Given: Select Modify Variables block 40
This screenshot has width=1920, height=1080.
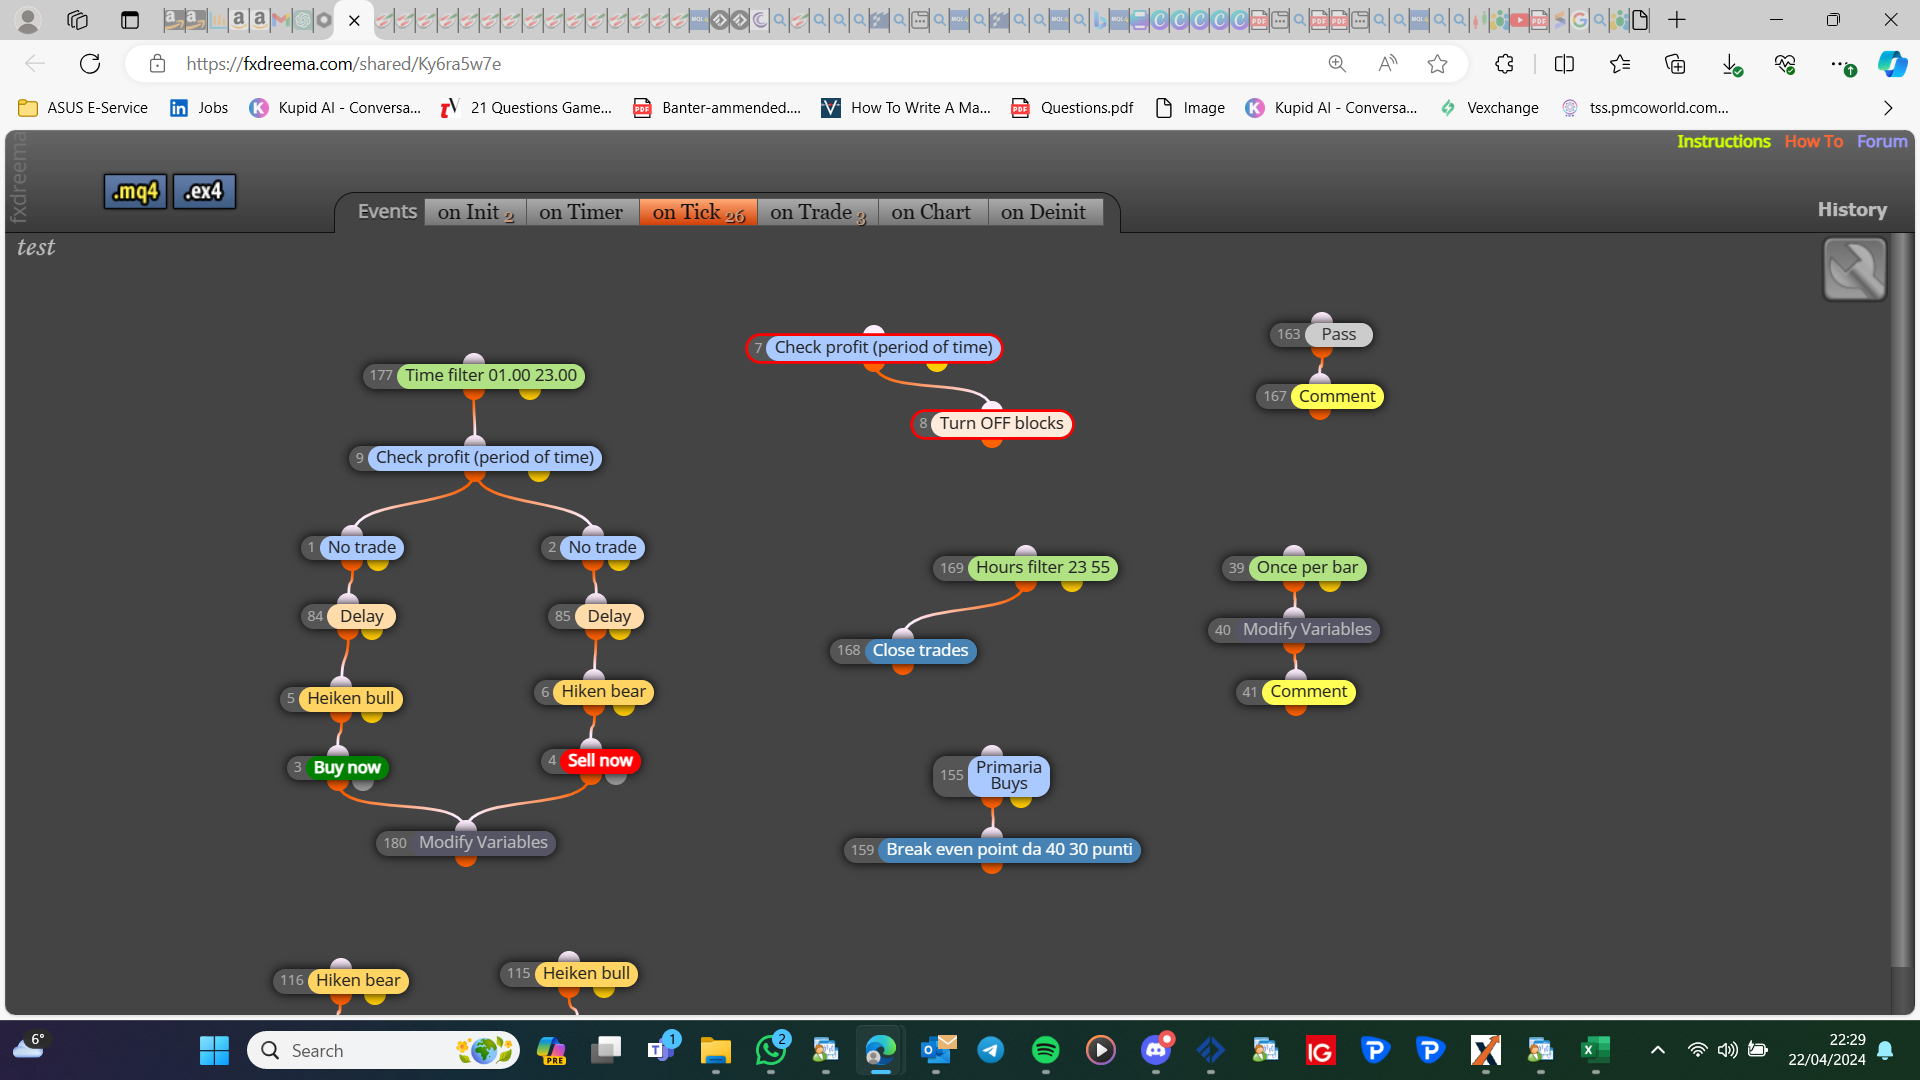Looking at the screenshot, I should [1294, 630].
